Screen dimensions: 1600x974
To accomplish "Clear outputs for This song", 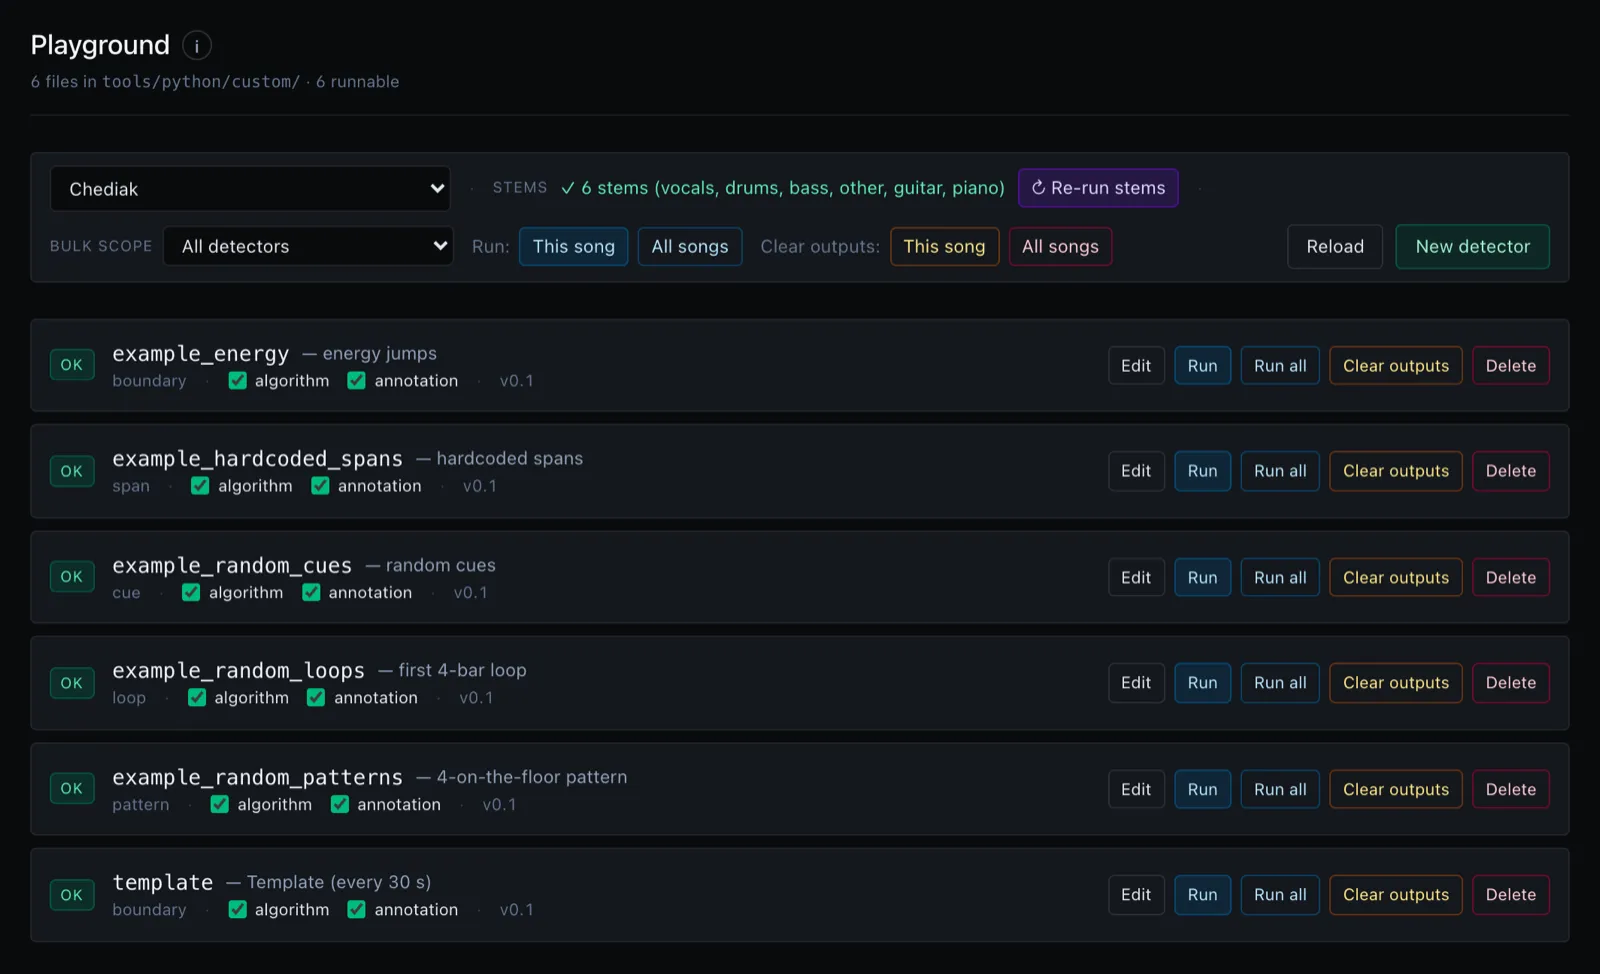I will (945, 247).
